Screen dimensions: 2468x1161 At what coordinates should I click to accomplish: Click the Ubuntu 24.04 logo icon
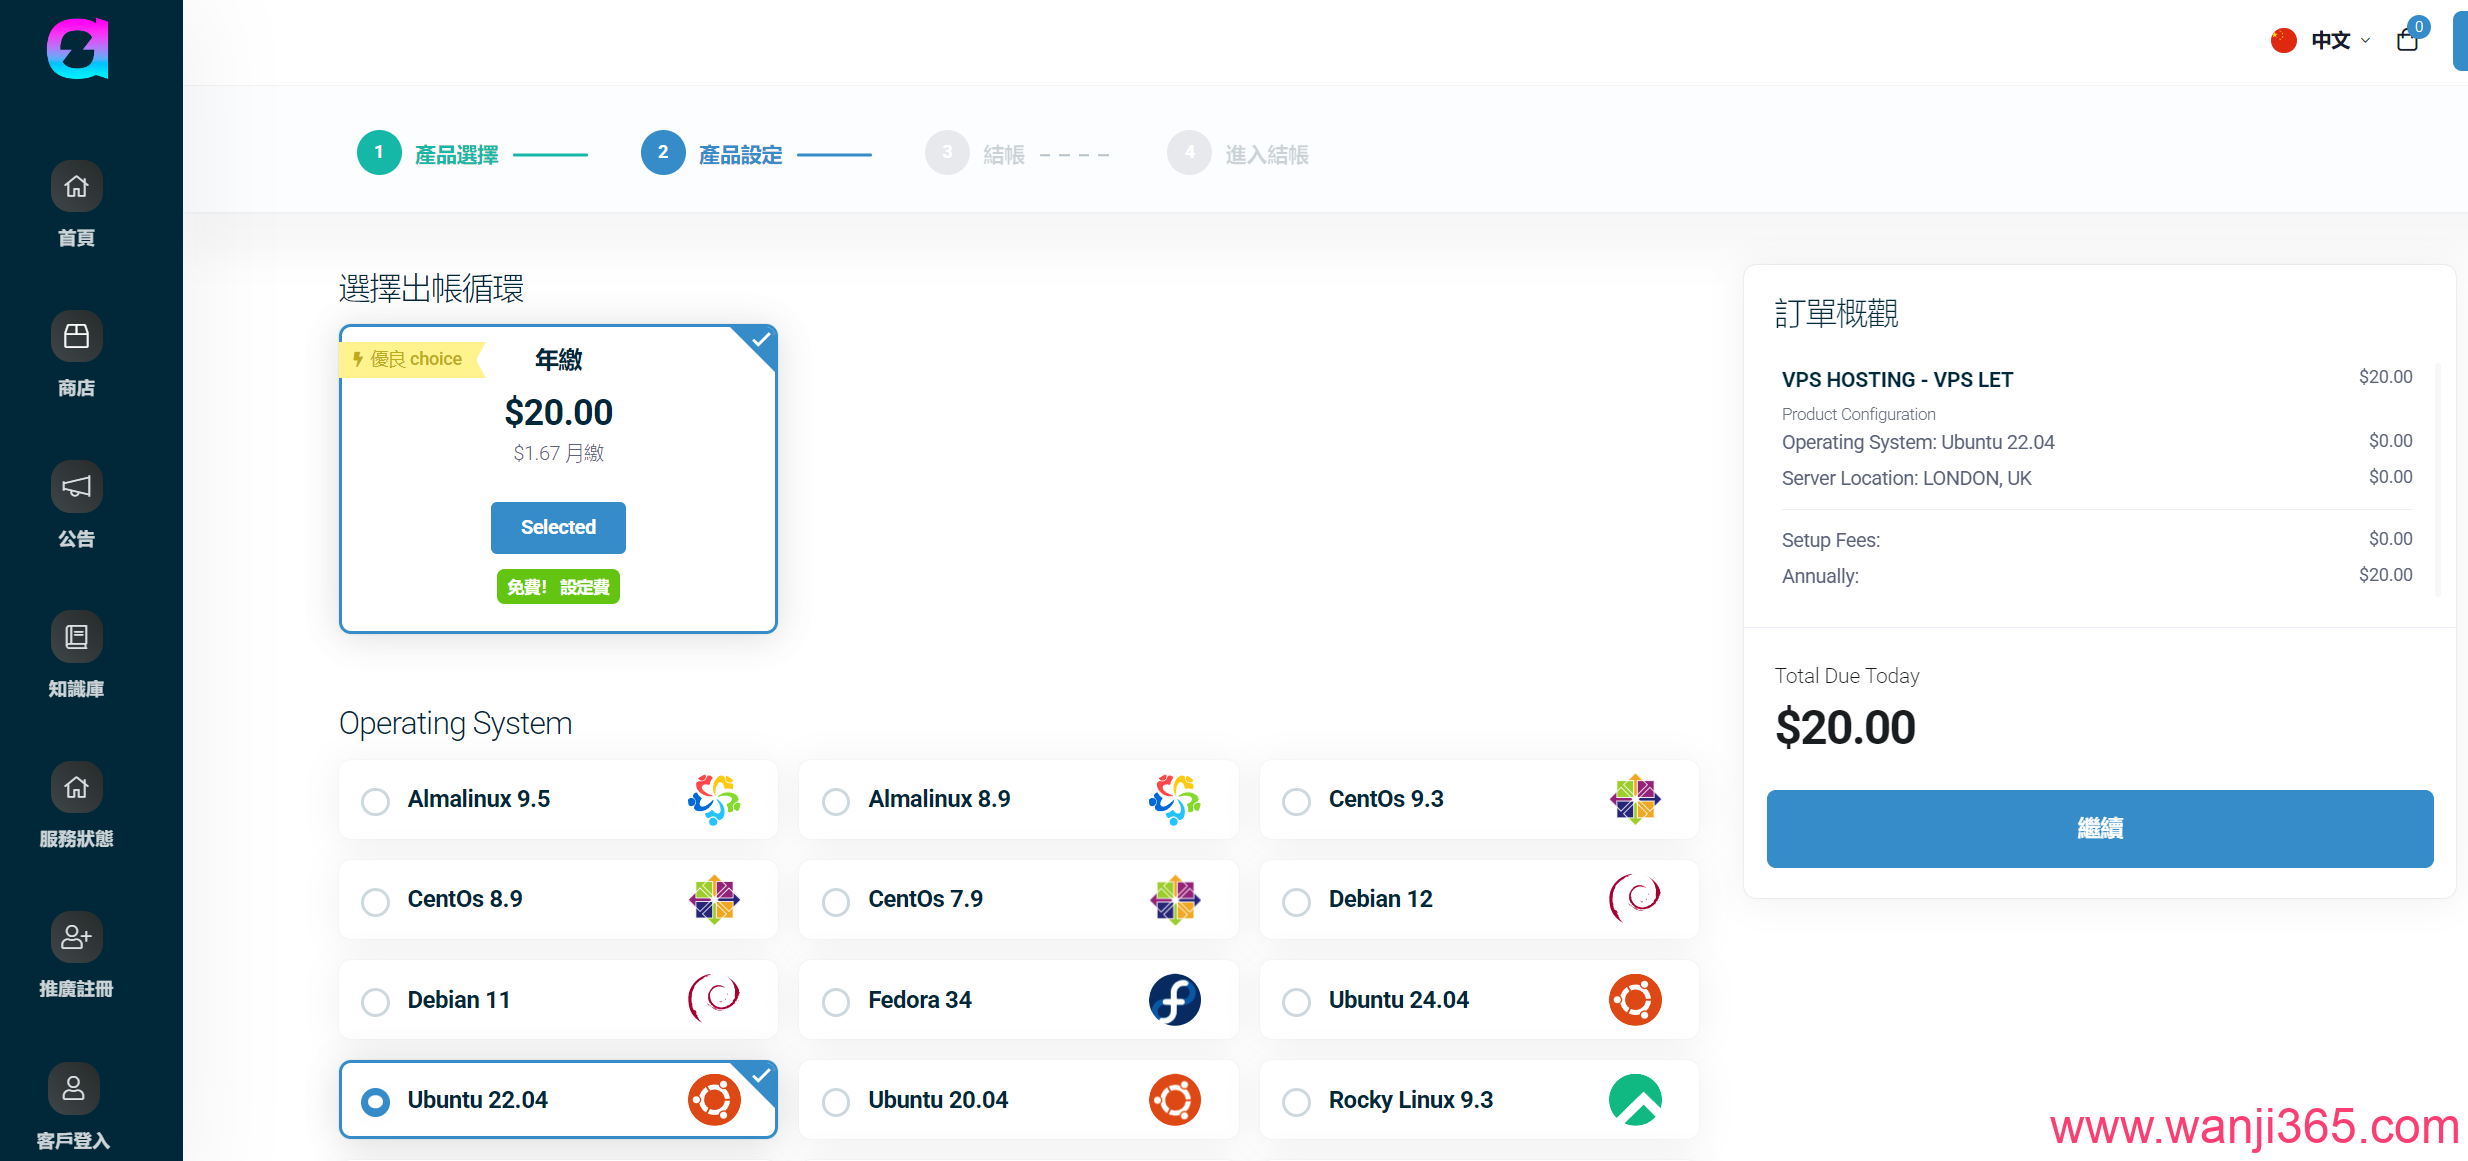1635,999
